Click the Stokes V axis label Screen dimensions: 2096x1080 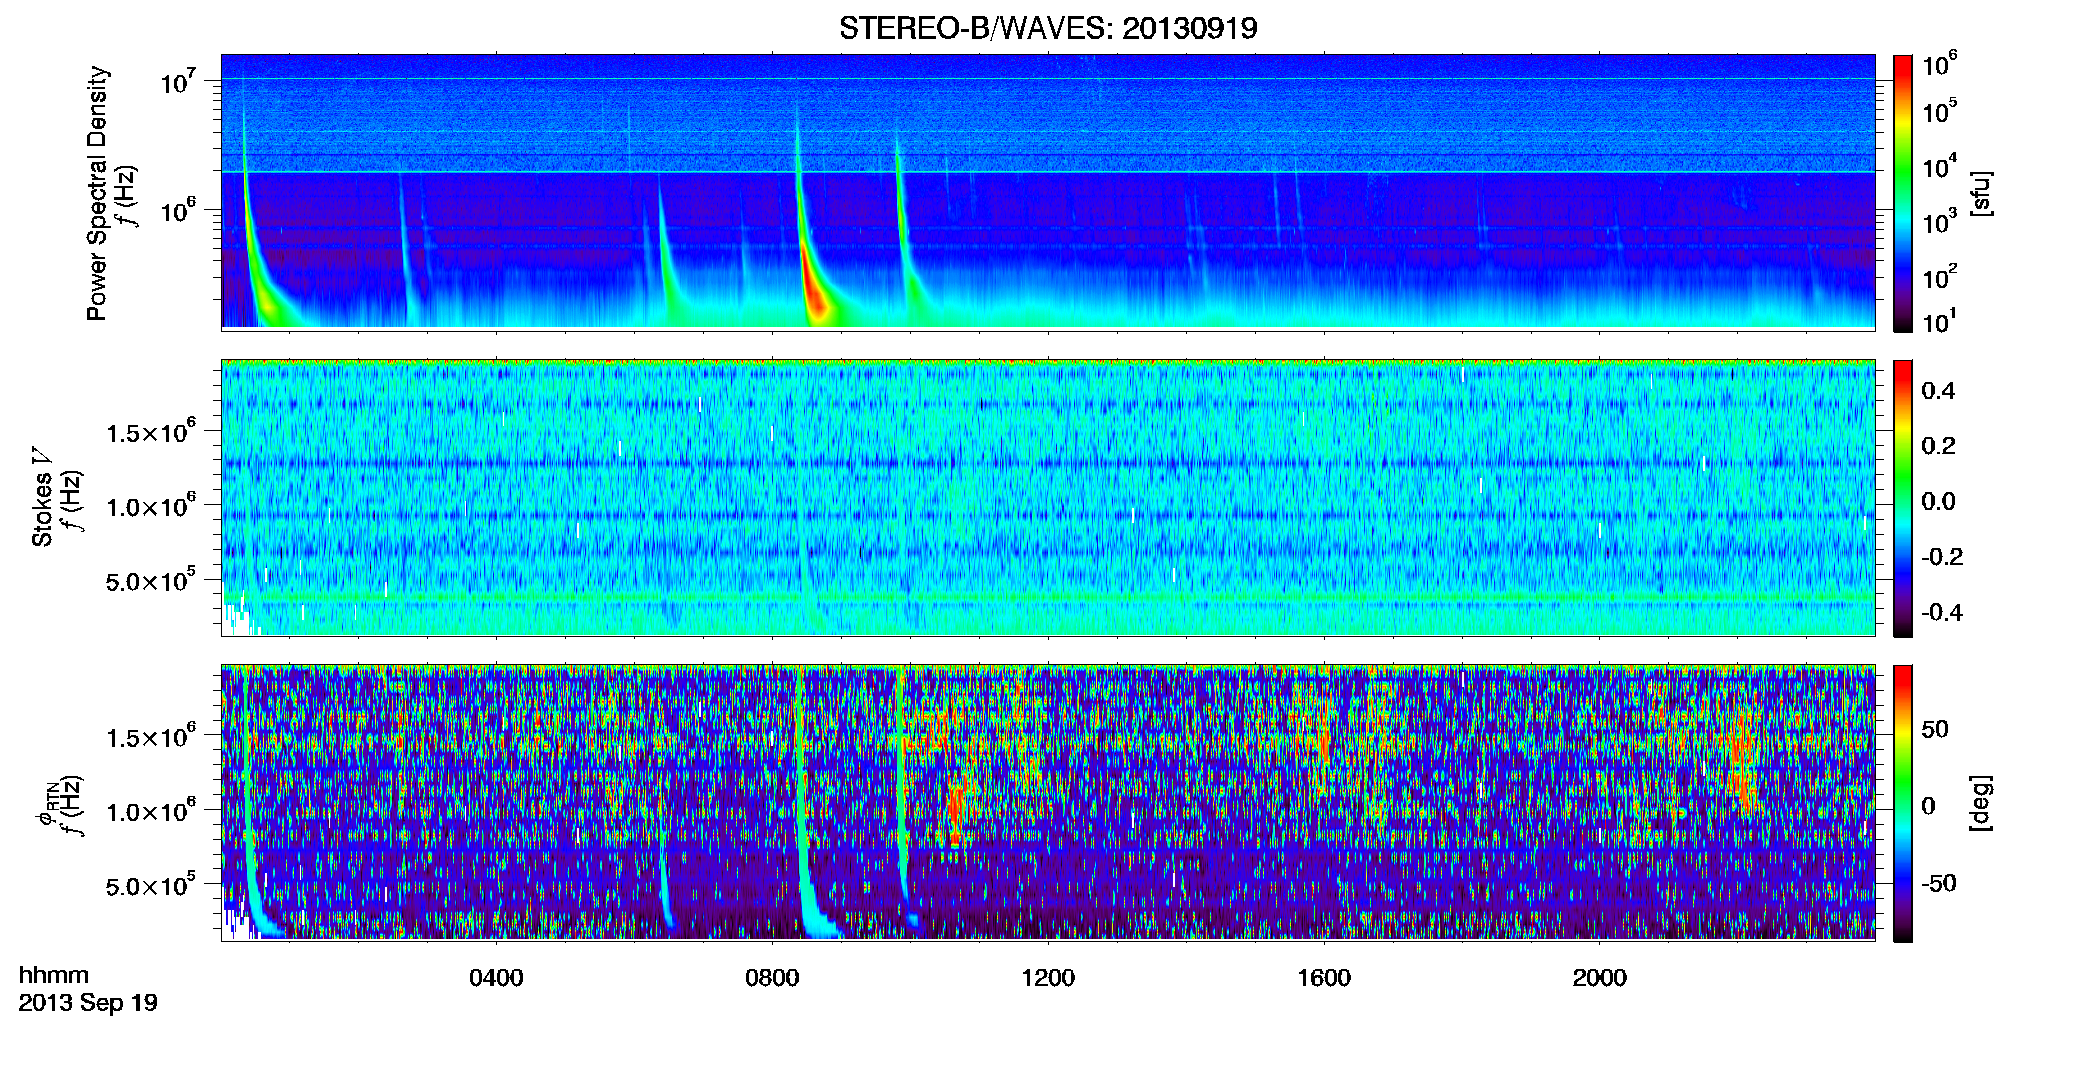(42, 496)
